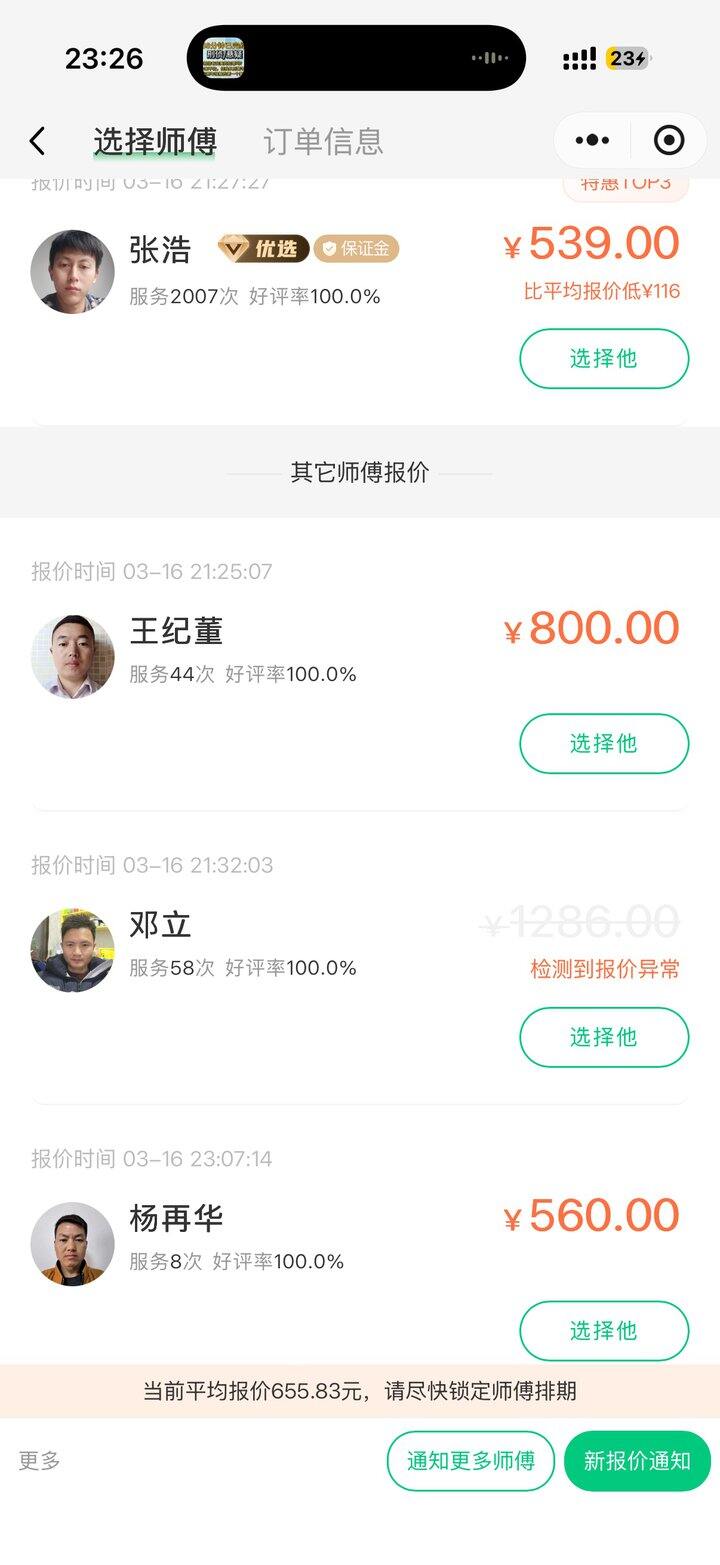The image size is (720, 1565).
Task: Choose 邓立 with the 选择他 button
Action: click(604, 1037)
